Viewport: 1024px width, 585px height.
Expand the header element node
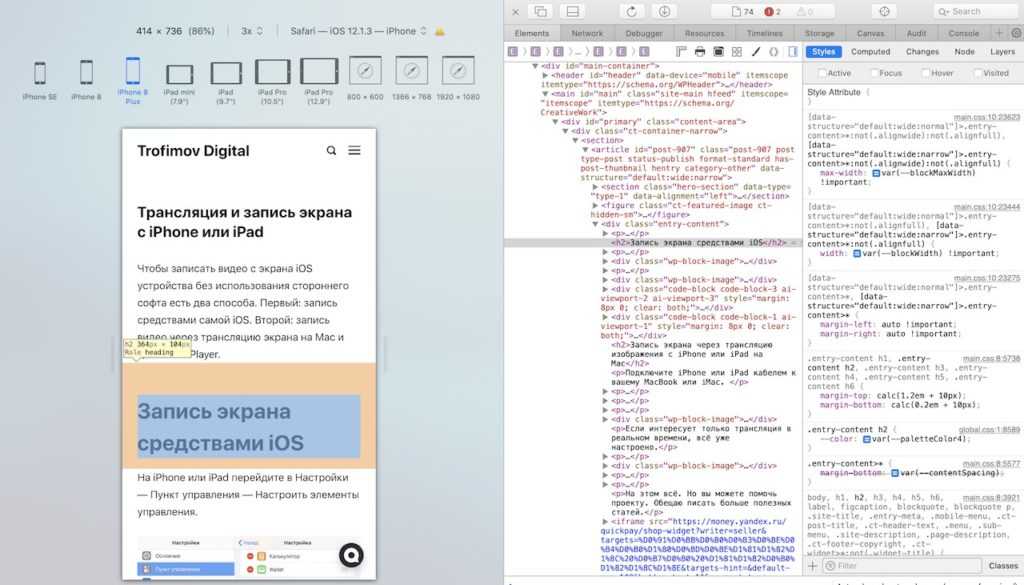(x=545, y=75)
